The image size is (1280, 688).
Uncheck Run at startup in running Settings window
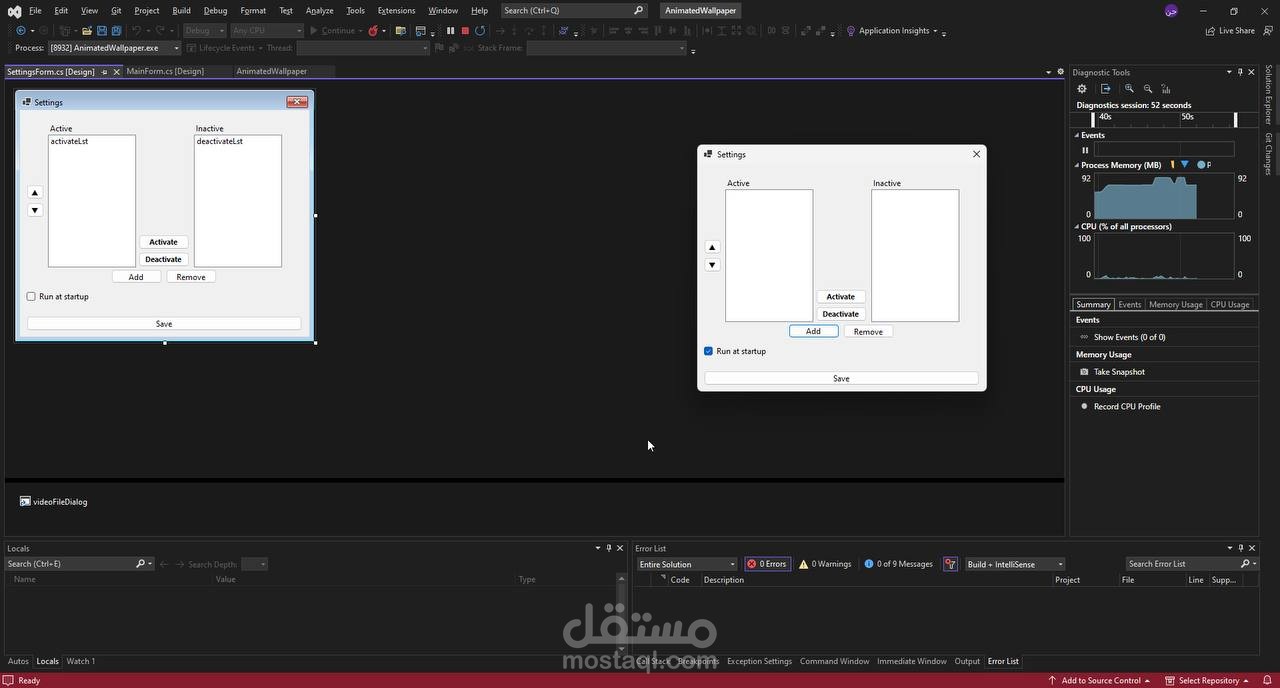click(709, 351)
